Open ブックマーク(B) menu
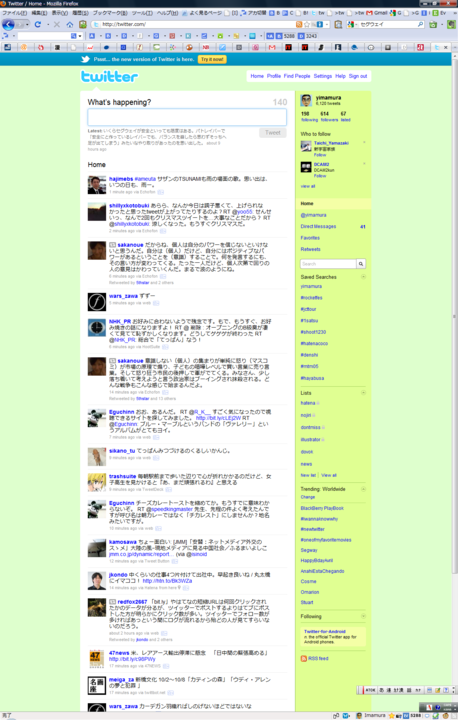The height and width of the screenshot is (720, 458). tap(110, 13)
